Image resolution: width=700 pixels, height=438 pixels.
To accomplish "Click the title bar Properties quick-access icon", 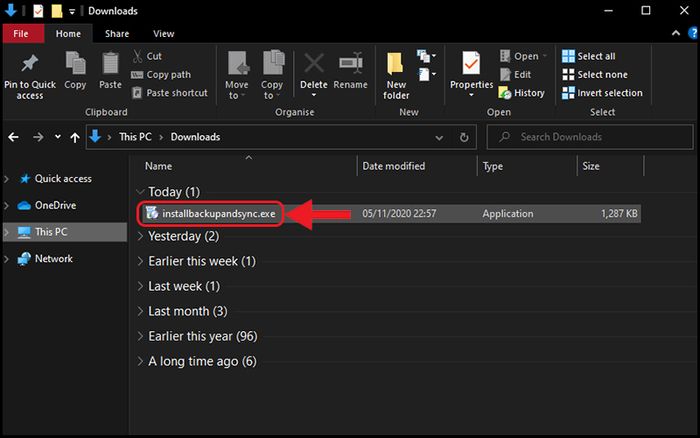I will coord(38,11).
